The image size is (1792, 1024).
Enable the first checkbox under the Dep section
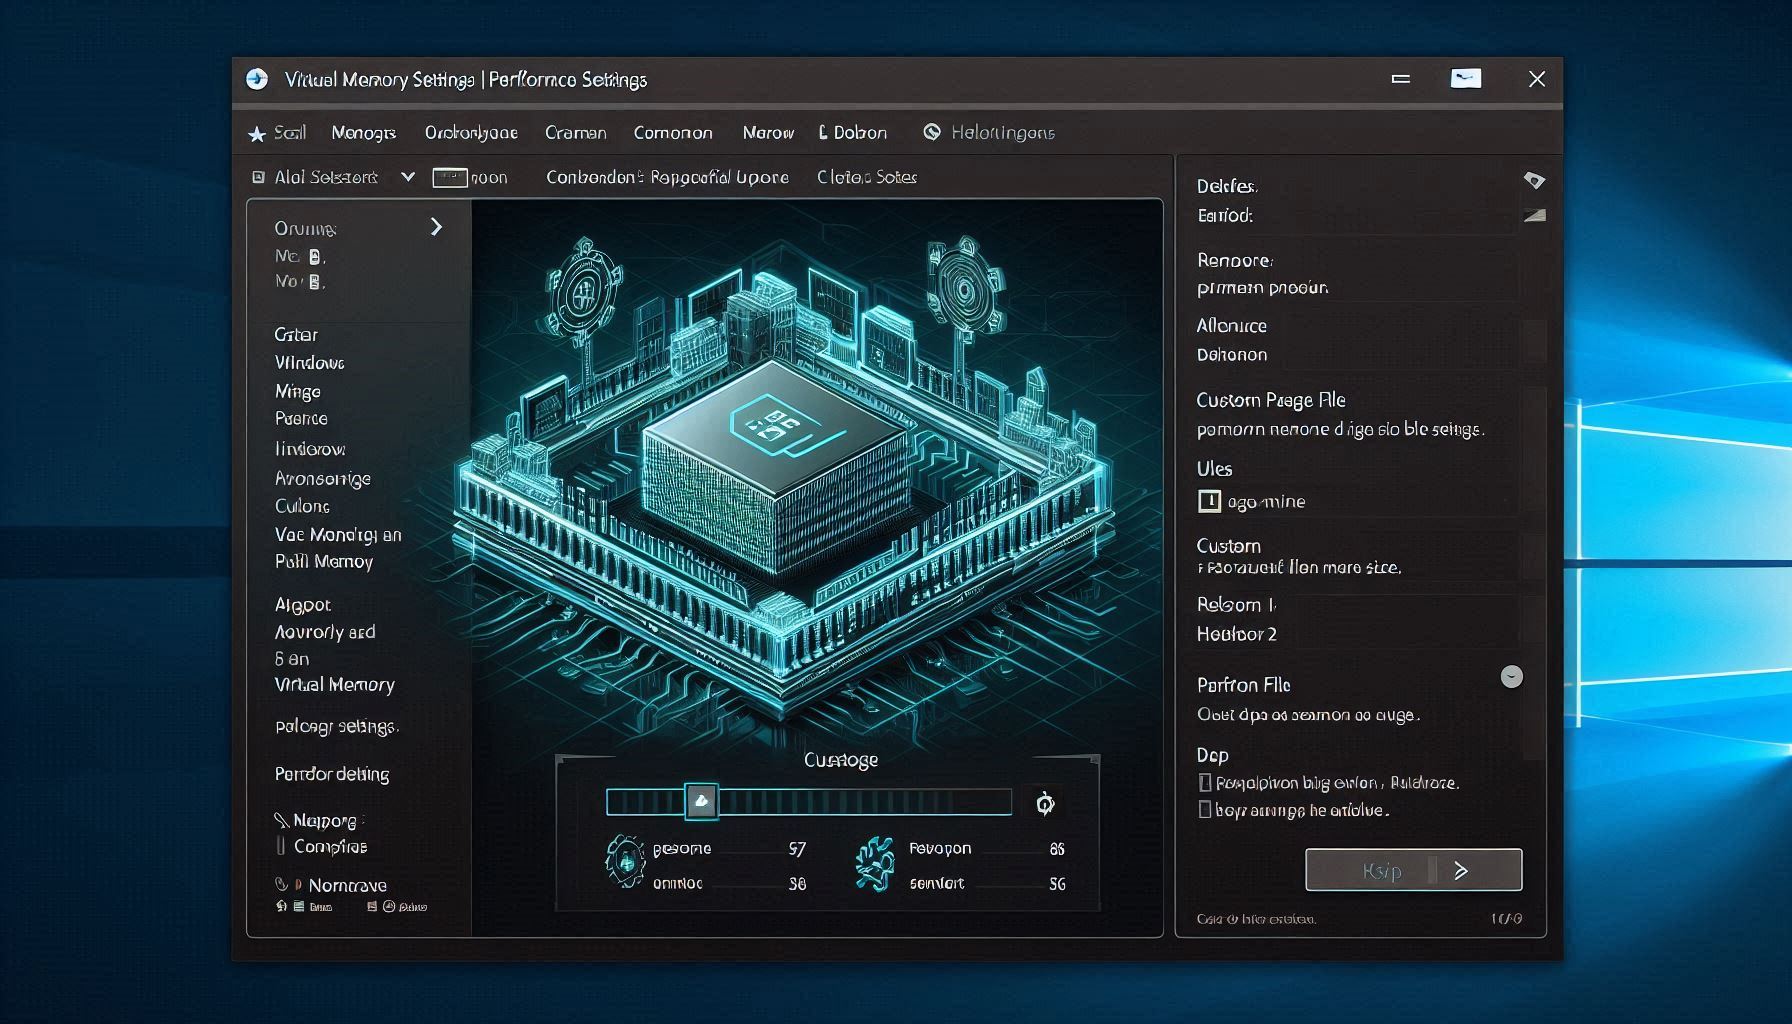pyautogui.click(x=1203, y=782)
